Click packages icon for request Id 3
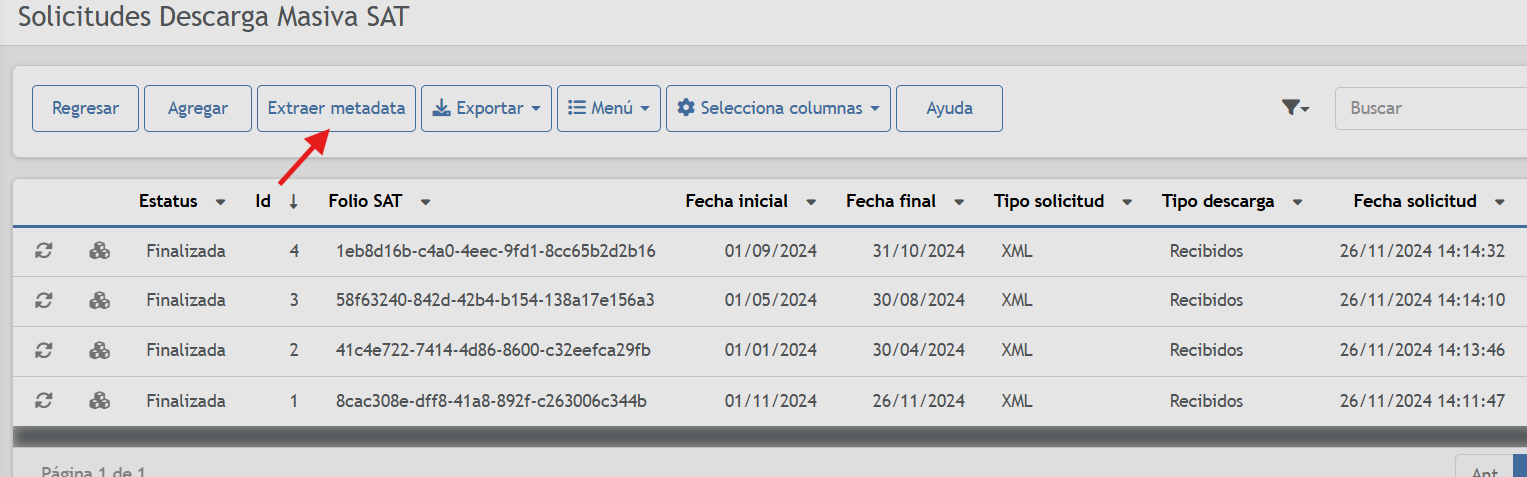Screen dimensions: 1527x477 pyautogui.click(x=99, y=300)
